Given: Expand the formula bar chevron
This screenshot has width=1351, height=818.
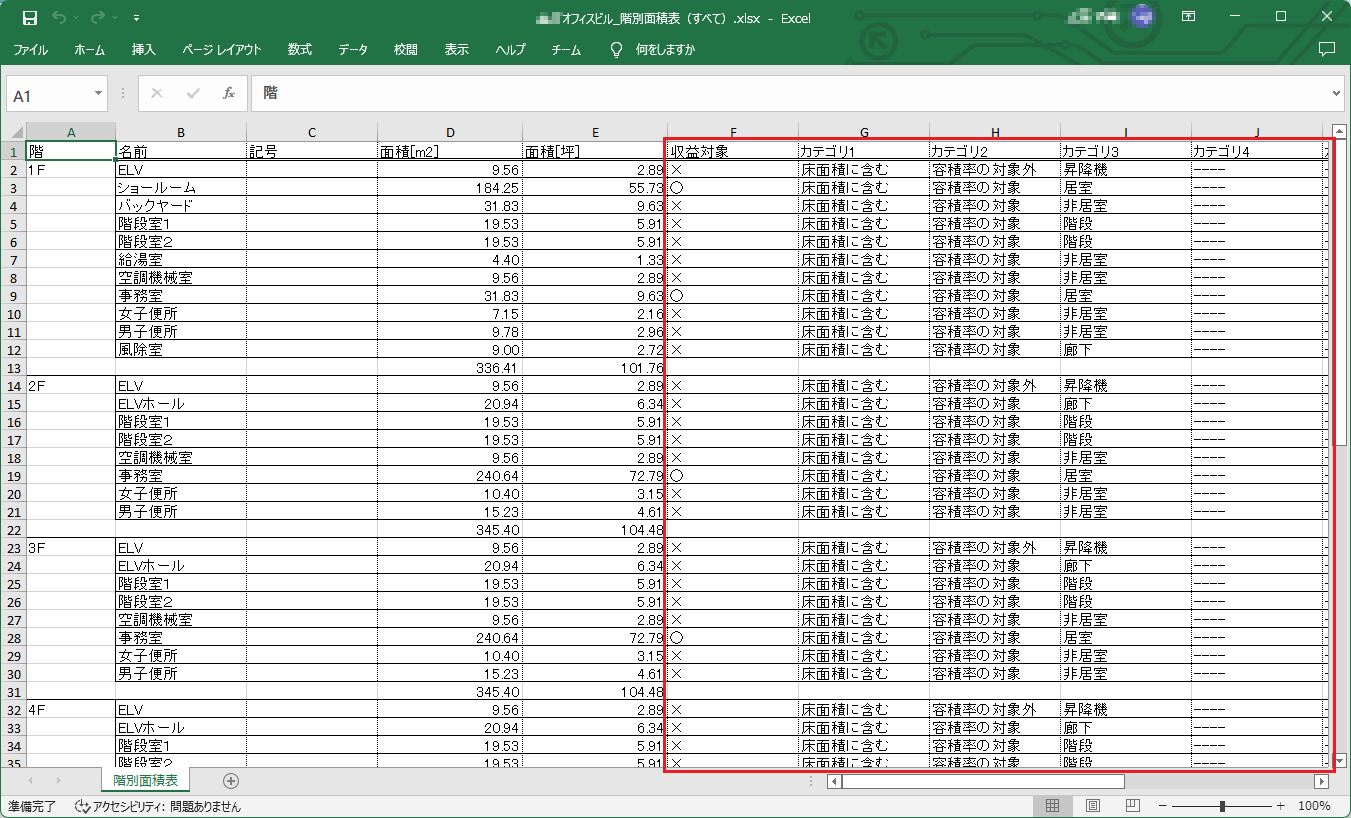Looking at the screenshot, I should coord(1337,93).
